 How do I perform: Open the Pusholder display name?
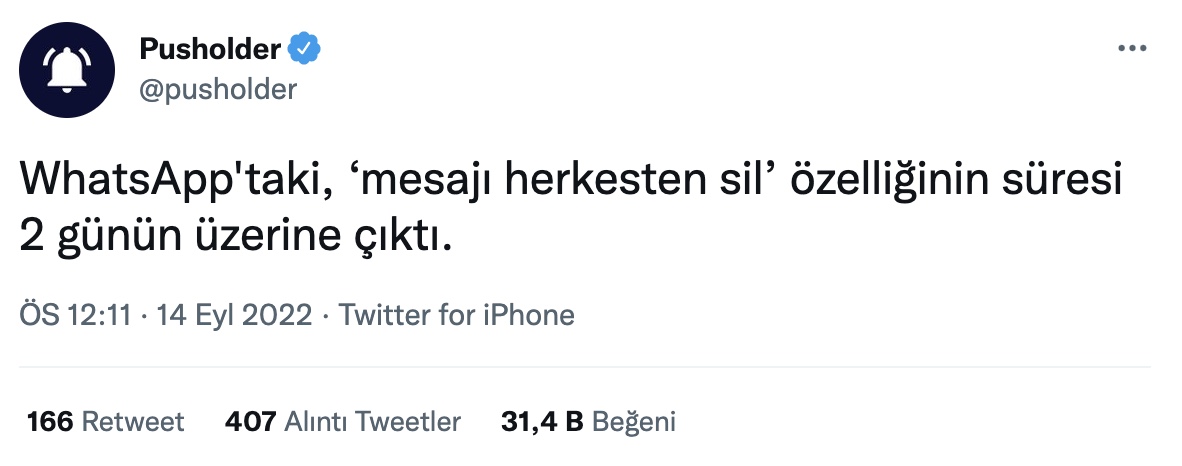coord(210,49)
